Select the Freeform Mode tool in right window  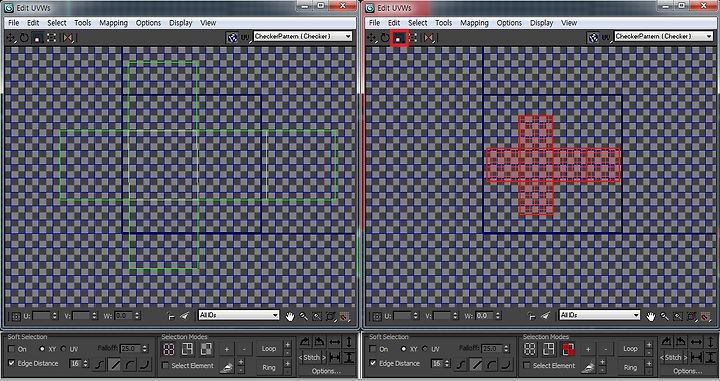[x=413, y=38]
